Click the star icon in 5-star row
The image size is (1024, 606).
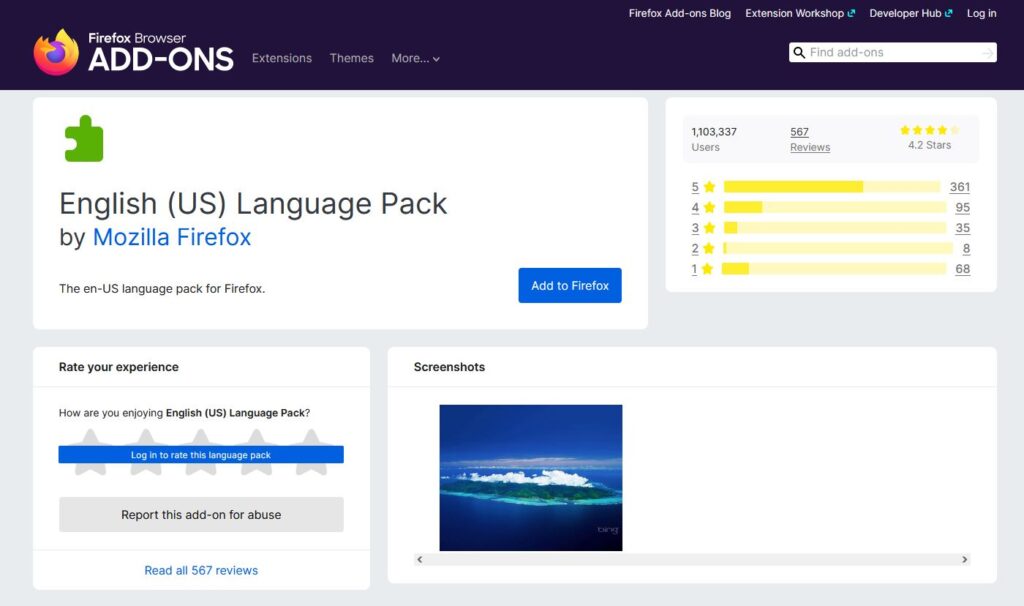point(709,187)
